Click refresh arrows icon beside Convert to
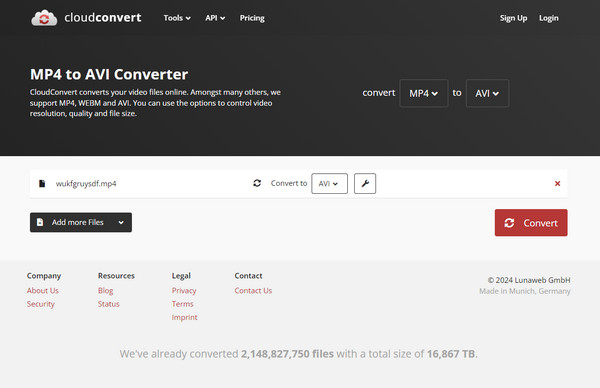 point(257,183)
